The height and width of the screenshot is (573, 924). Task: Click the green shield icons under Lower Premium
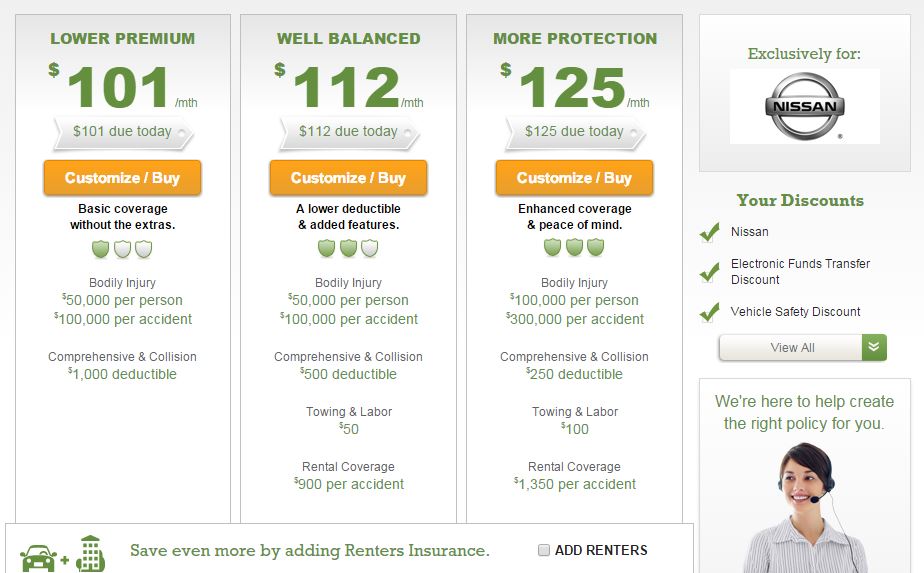(x=122, y=249)
